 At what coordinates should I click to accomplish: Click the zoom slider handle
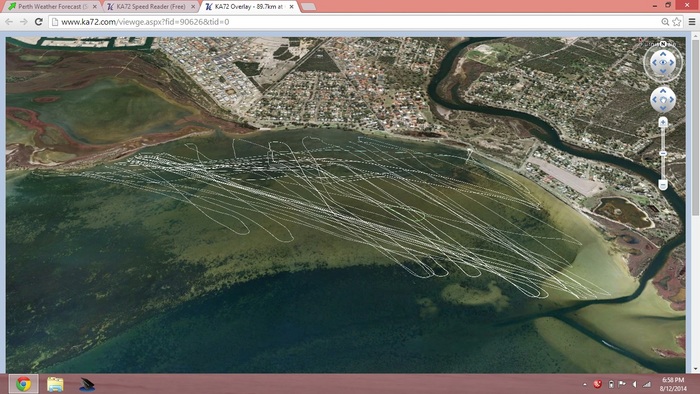click(663, 153)
